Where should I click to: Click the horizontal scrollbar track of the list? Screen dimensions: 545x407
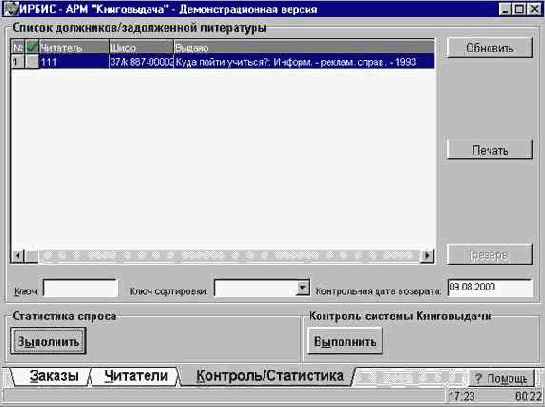point(229,256)
